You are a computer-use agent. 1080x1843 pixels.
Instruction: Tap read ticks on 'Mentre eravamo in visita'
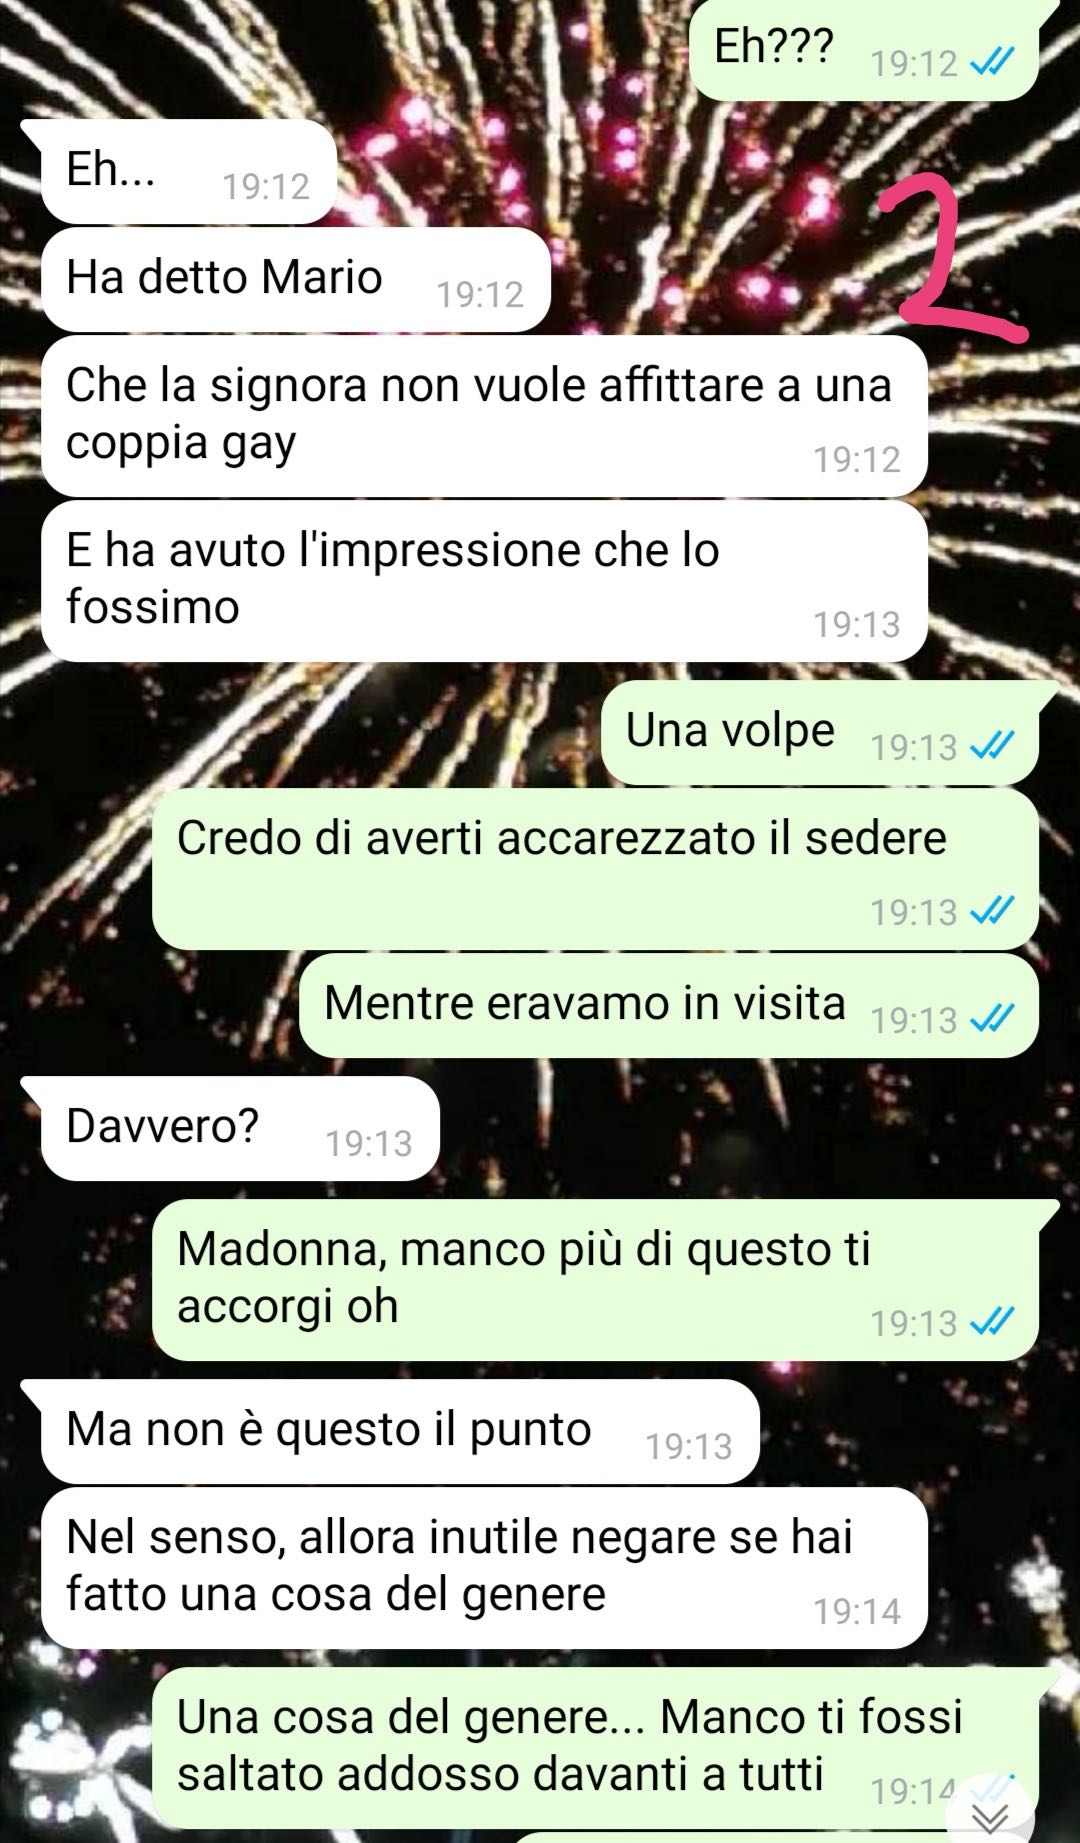point(993,1018)
